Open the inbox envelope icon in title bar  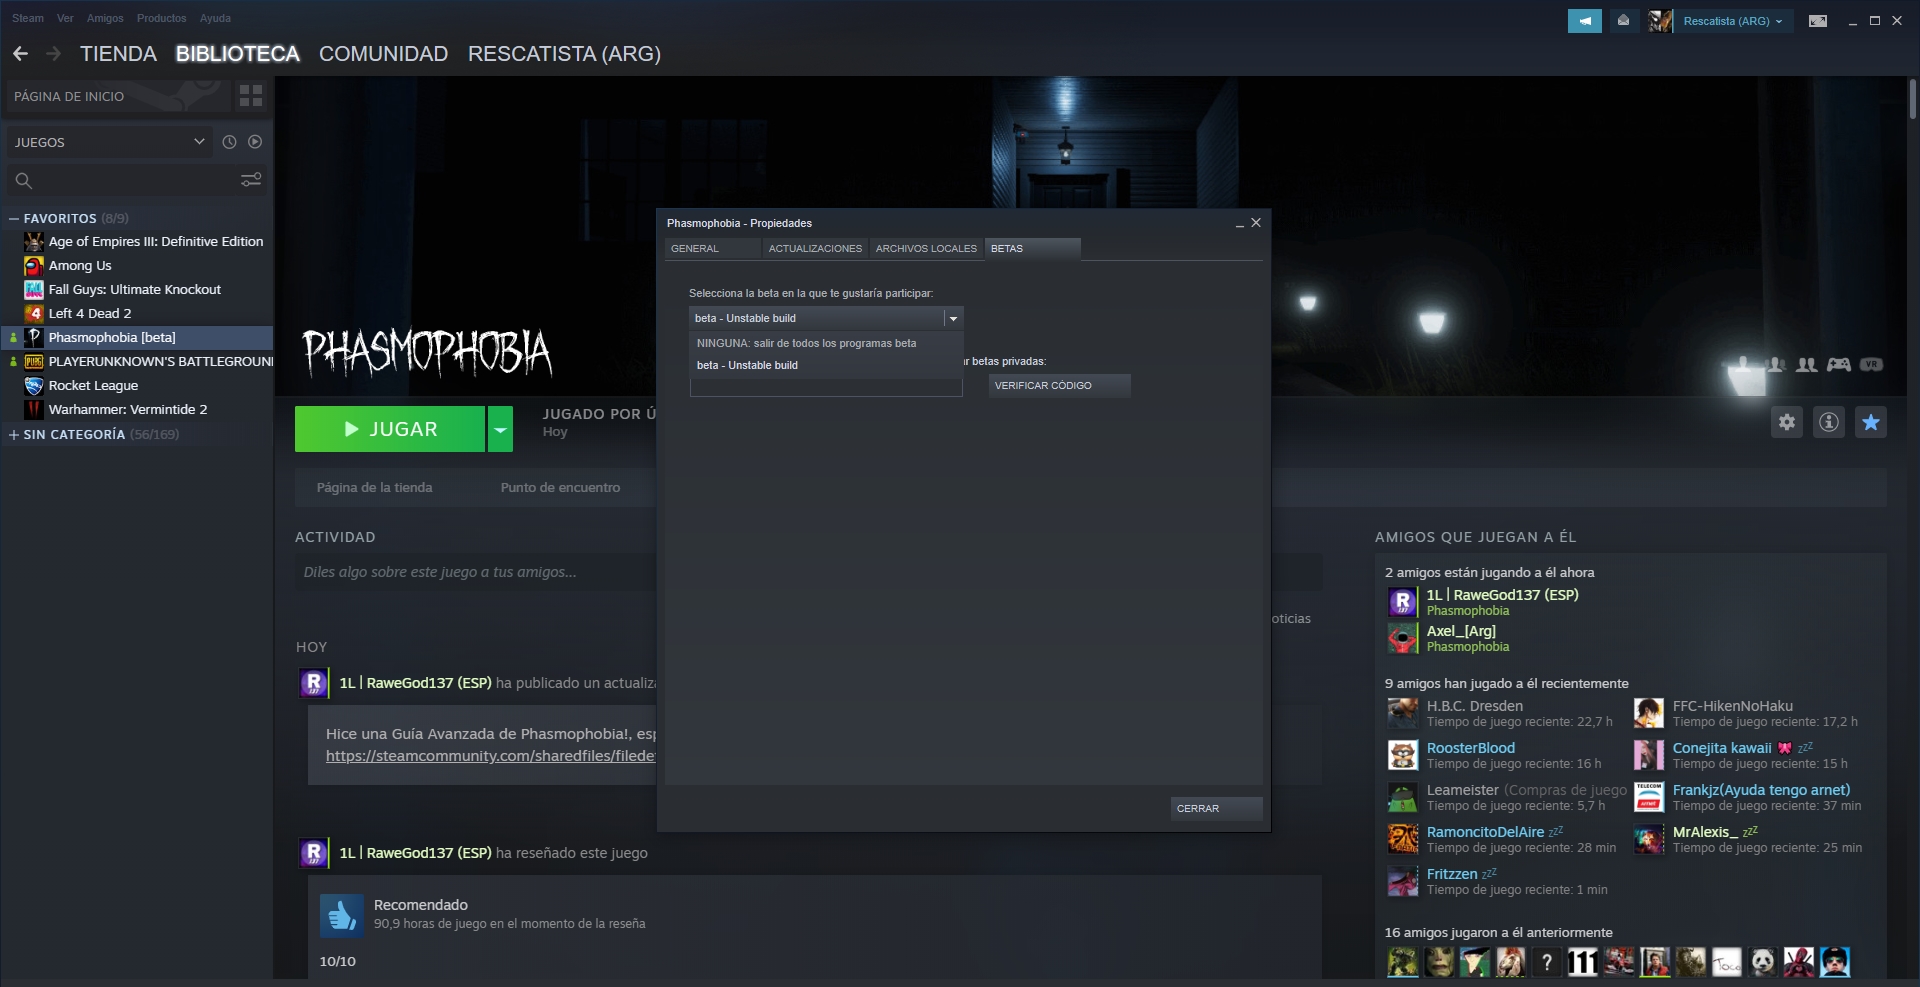pyautogui.click(x=1623, y=21)
